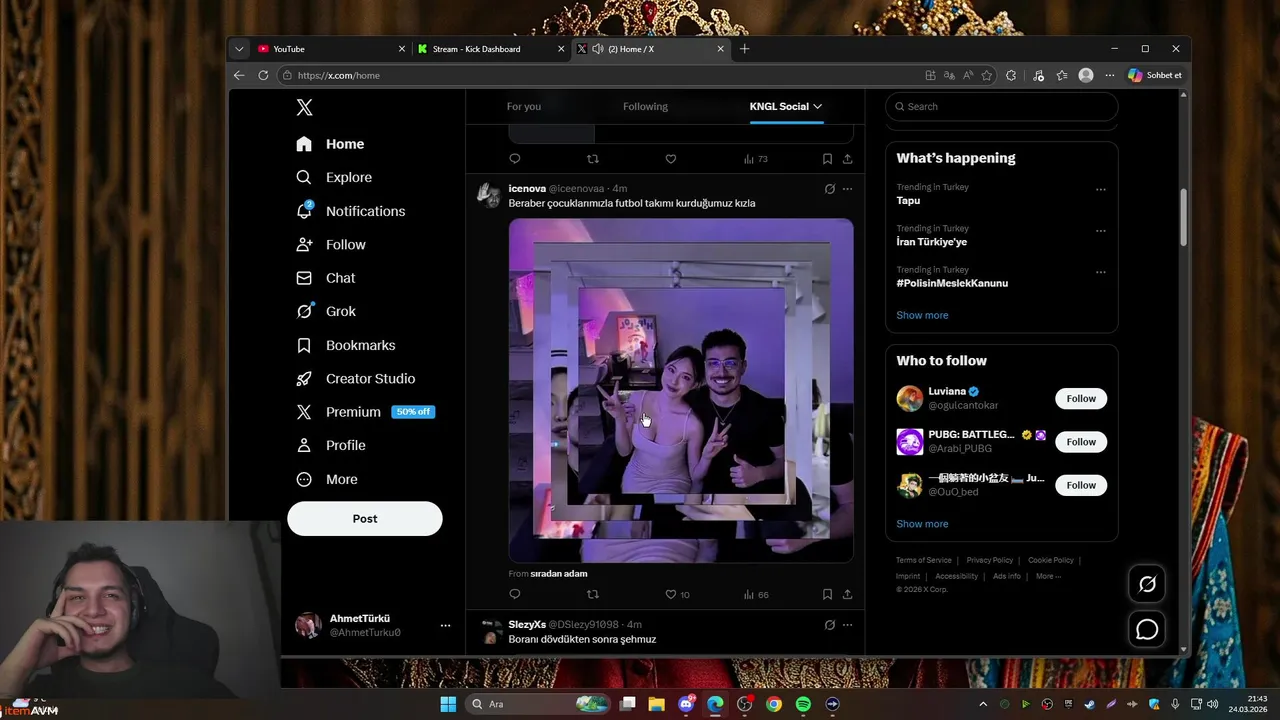Open more options for Tapu trend

click(1100, 189)
